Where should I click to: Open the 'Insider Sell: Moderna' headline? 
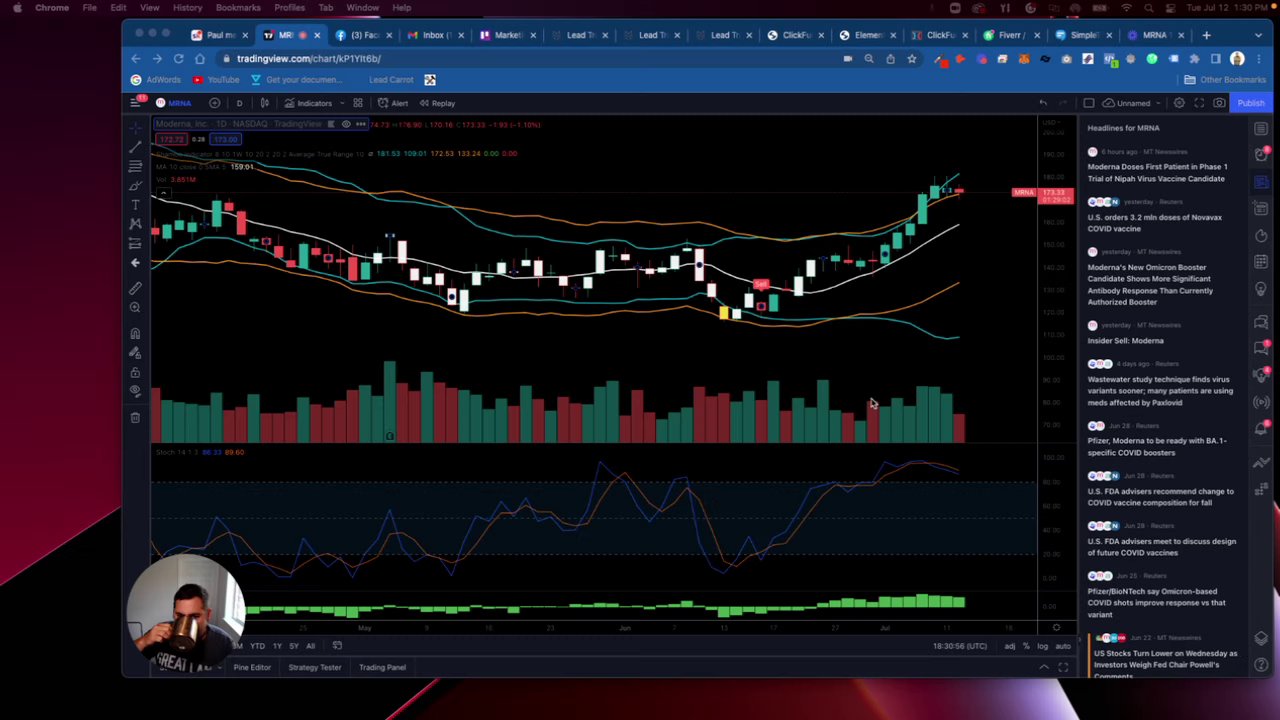pyautogui.click(x=1125, y=341)
